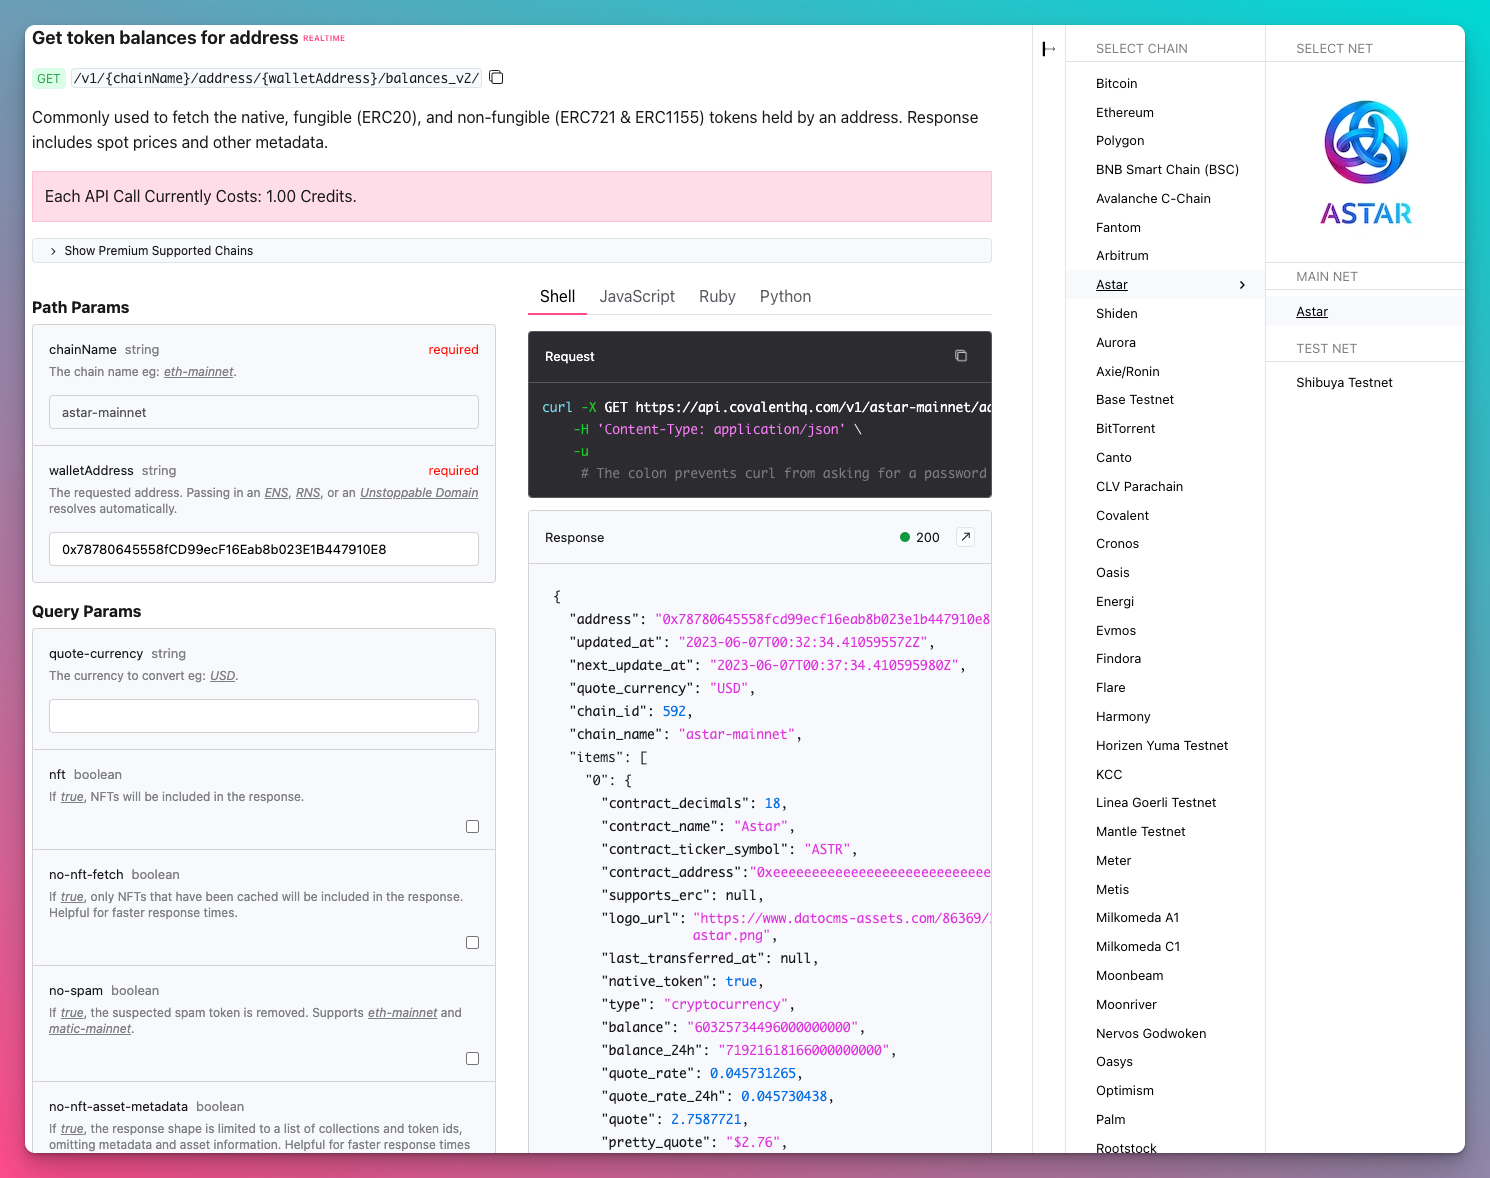Image resolution: width=1490 pixels, height=1178 pixels.
Task: Choose Milkomeda C1
Action: (x=1138, y=947)
